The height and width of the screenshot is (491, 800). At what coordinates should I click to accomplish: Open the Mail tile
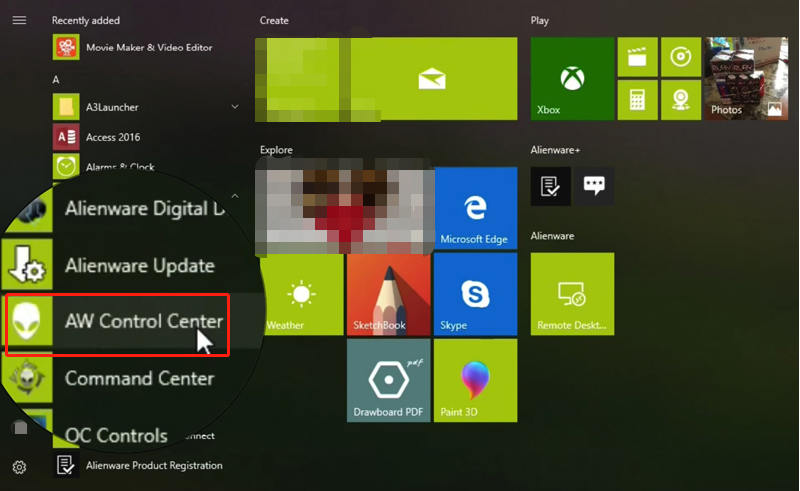click(x=431, y=78)
